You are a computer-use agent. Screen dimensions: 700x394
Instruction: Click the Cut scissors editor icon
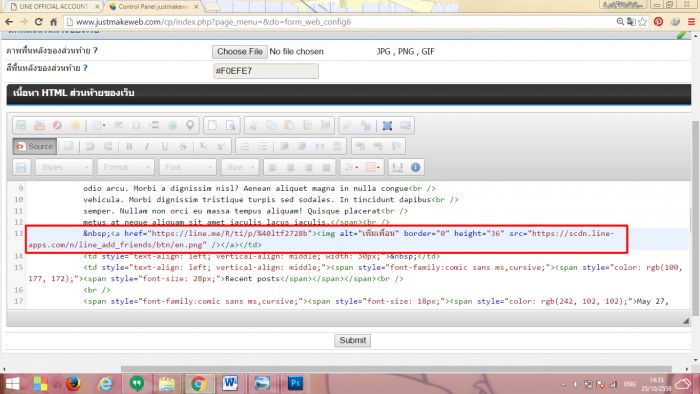coord(253,125)
